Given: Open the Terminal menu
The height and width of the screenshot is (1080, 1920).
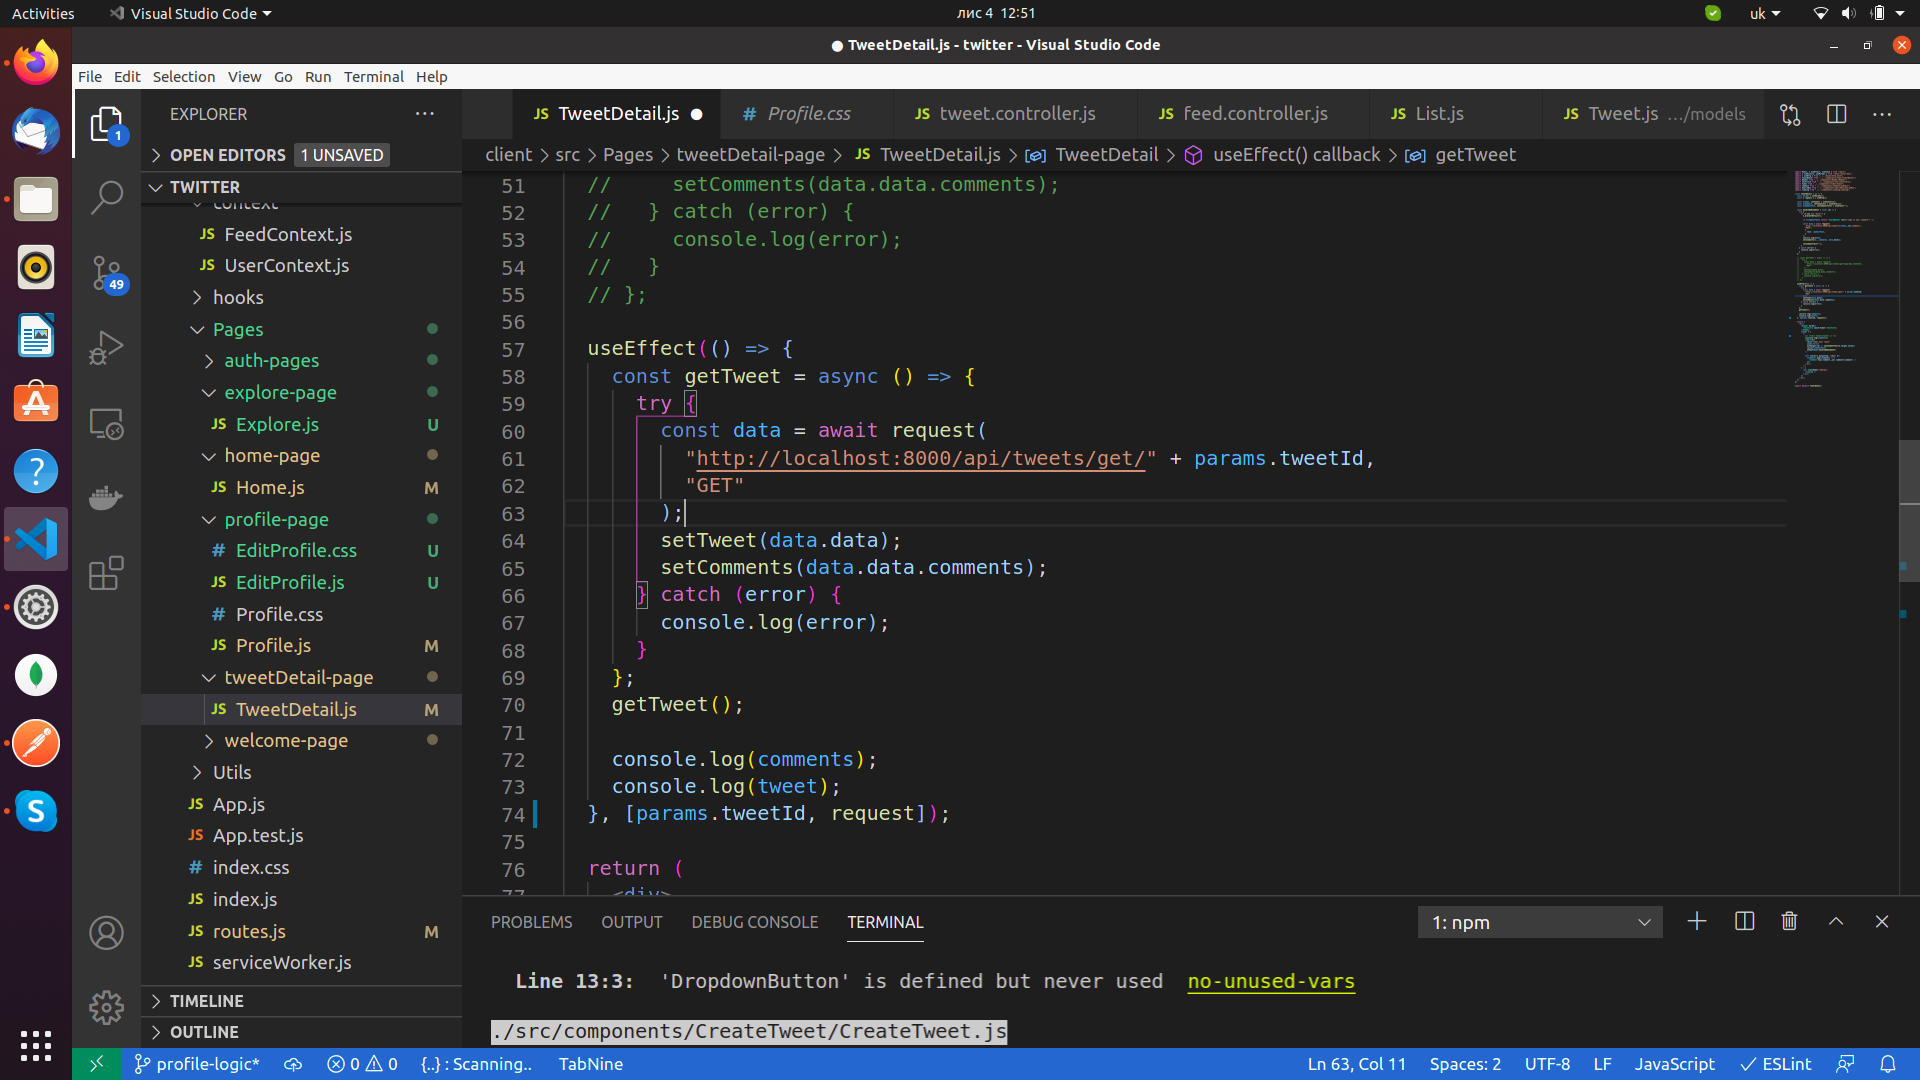Looking at the screenshot, I should tap(373, 77).
